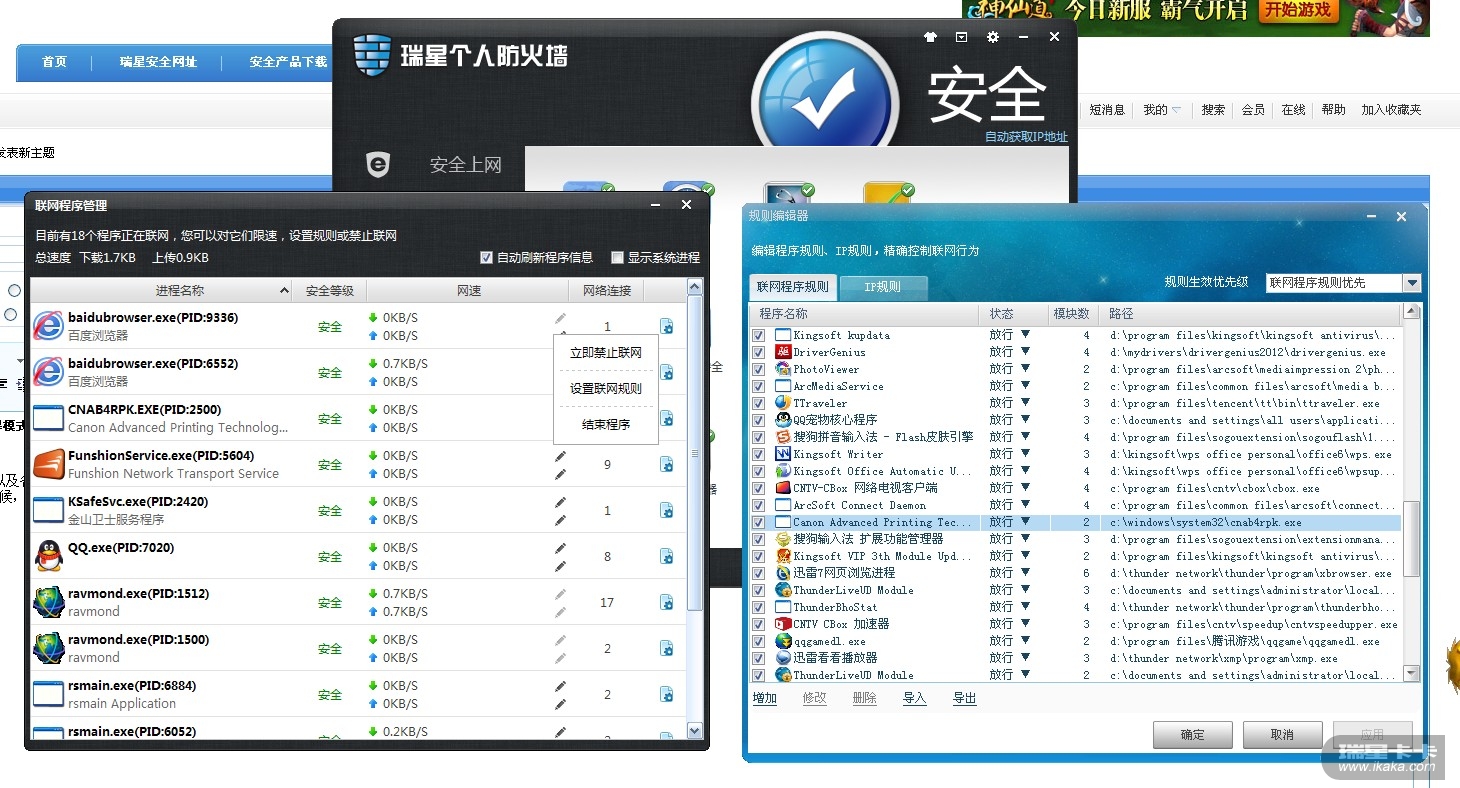Viewport: 1460px width, 788px height.
Task: Click the rule icon for ravmond.exe PID:1512
Action: [666, 602]
